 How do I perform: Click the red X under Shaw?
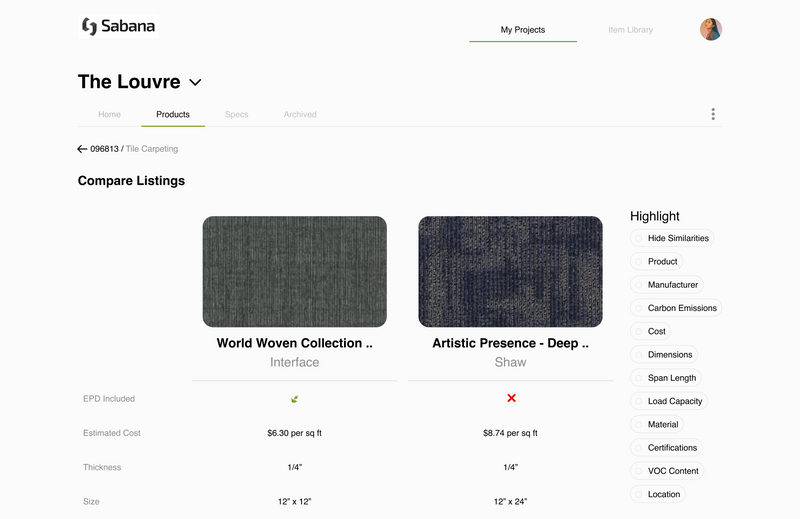click(511, 398)
